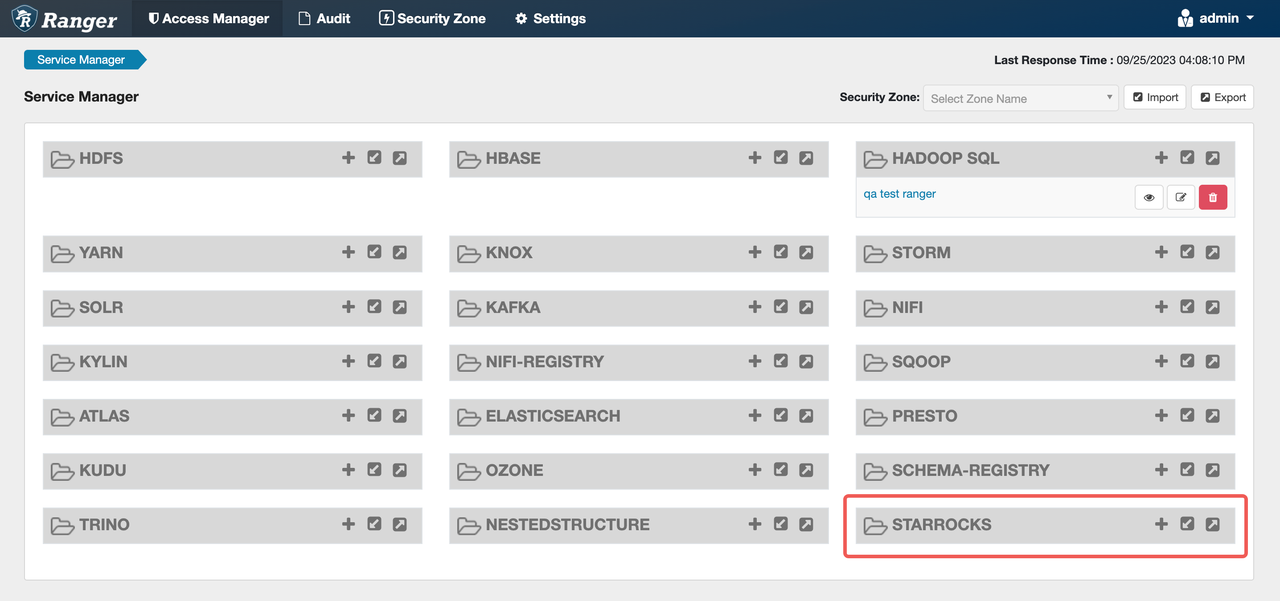
Task: Click the export icon for PRESTO
Action: 1212,416
